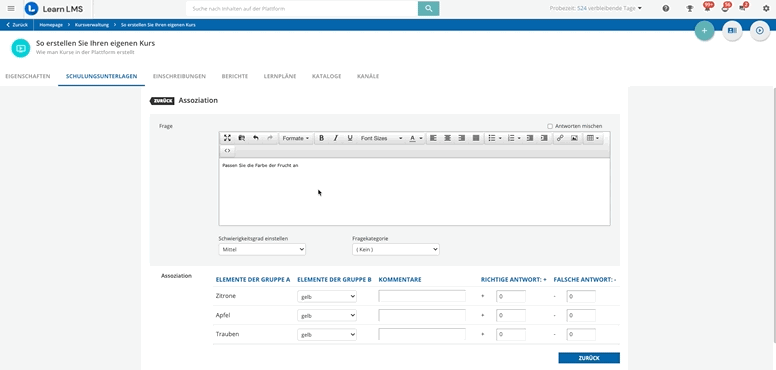This screenshot has height=370, width=776.
Task: Open the hamburger main menu
Action: [11, 8]
